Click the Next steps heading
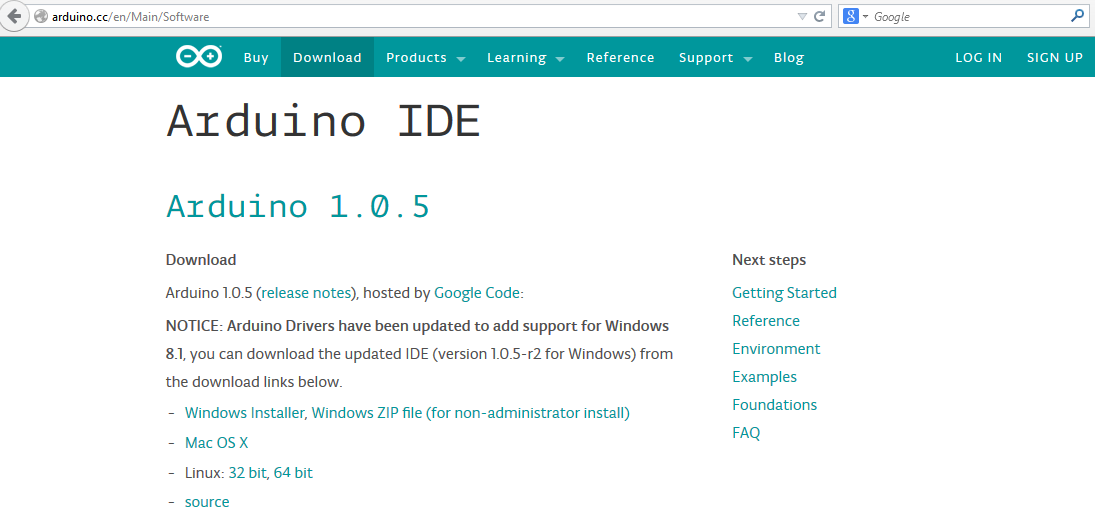 point(769,260)
